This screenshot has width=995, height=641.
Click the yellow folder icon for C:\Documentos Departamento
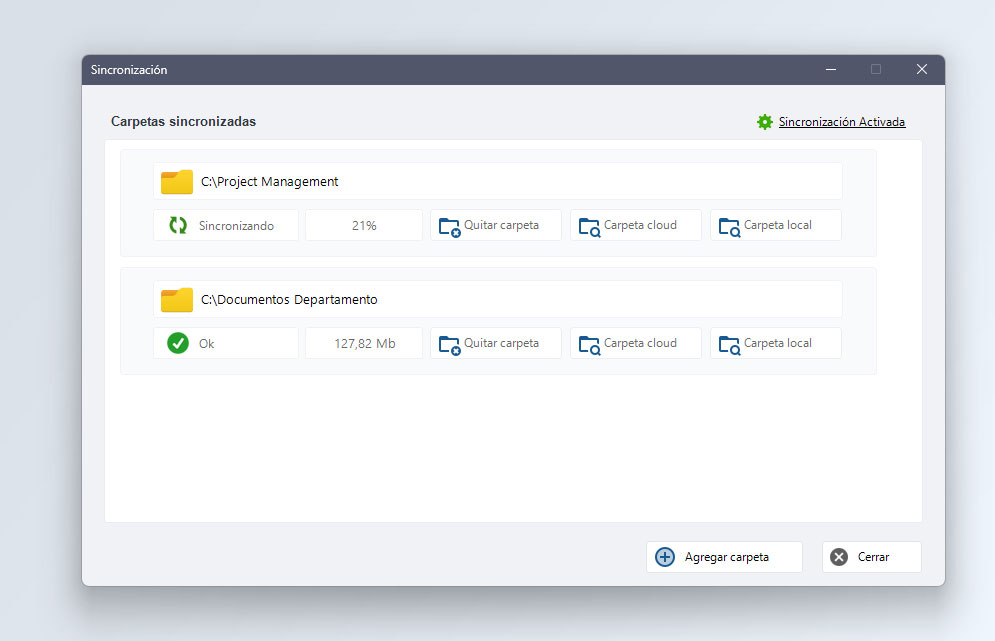[176, 300]
